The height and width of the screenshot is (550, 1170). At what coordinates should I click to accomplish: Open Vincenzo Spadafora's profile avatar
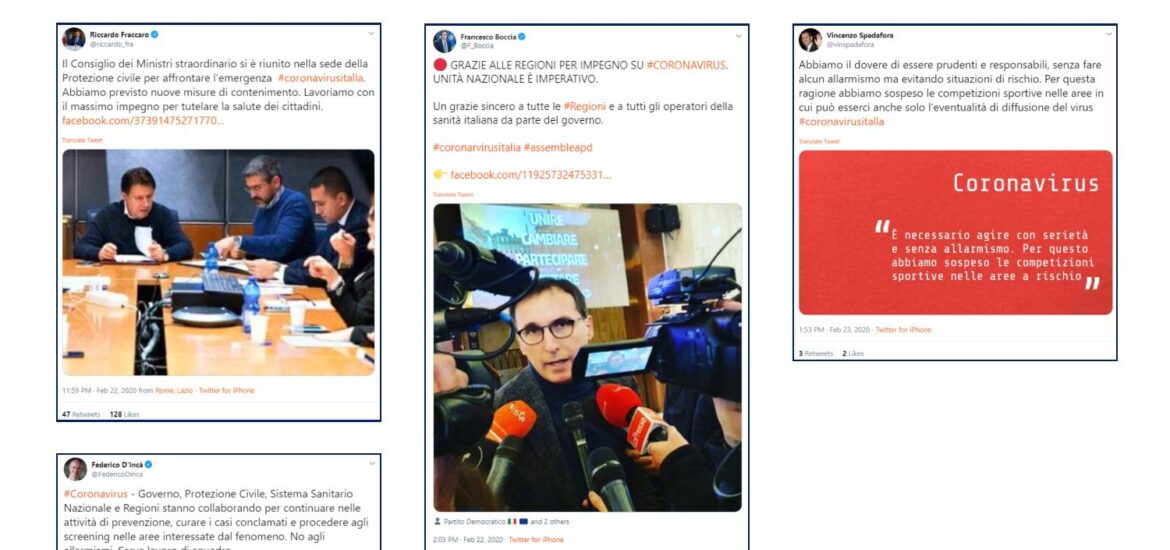coord(810,40)
